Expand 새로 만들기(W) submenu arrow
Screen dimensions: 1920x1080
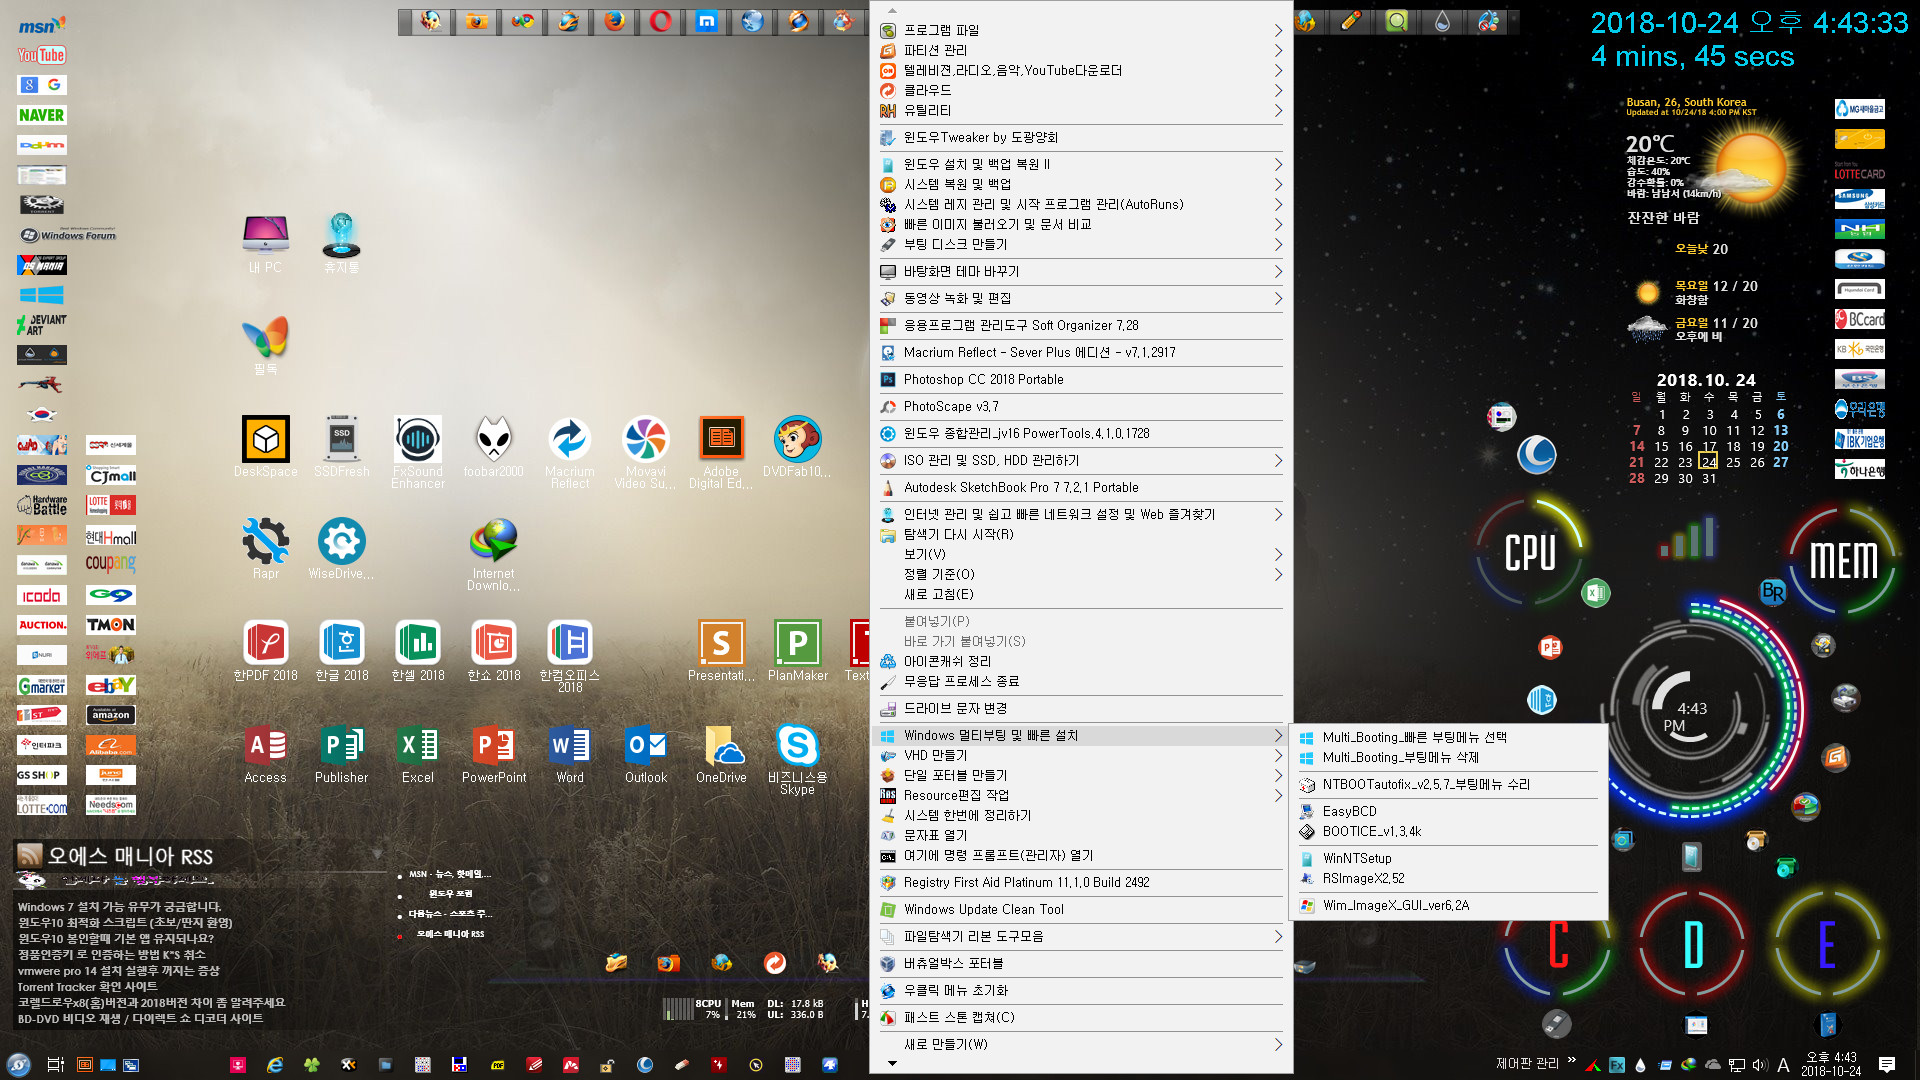pyautogui.click(x=1278, y=1044)
